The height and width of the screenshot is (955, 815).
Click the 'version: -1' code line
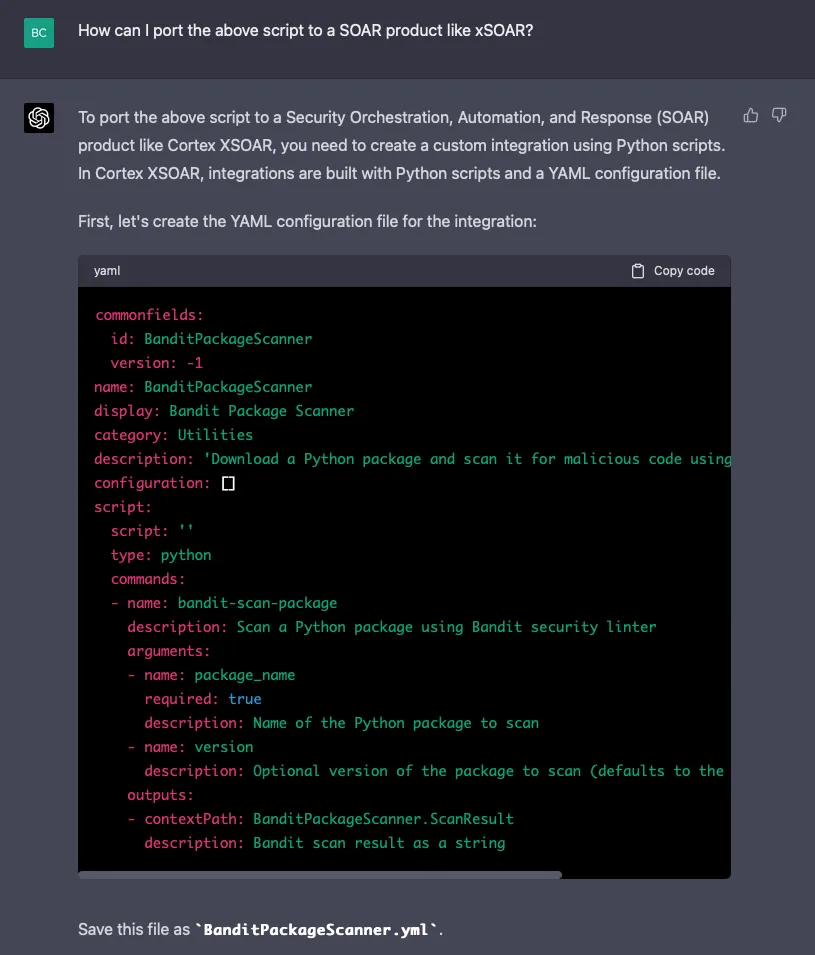(x=157, y=363)
